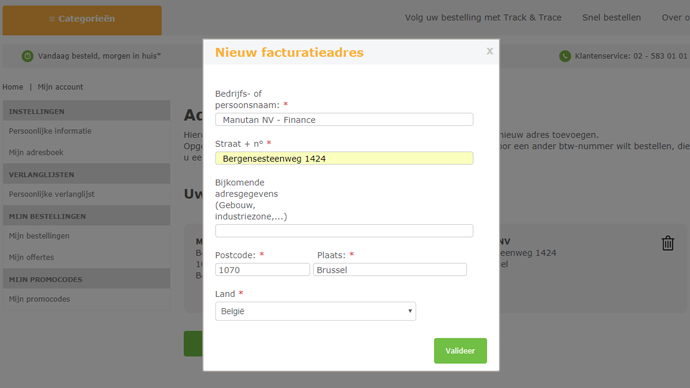Click the green phone icon by Klantenservice
The height and width of the screenshot is (388, 690).
click(x=565, y=56)
